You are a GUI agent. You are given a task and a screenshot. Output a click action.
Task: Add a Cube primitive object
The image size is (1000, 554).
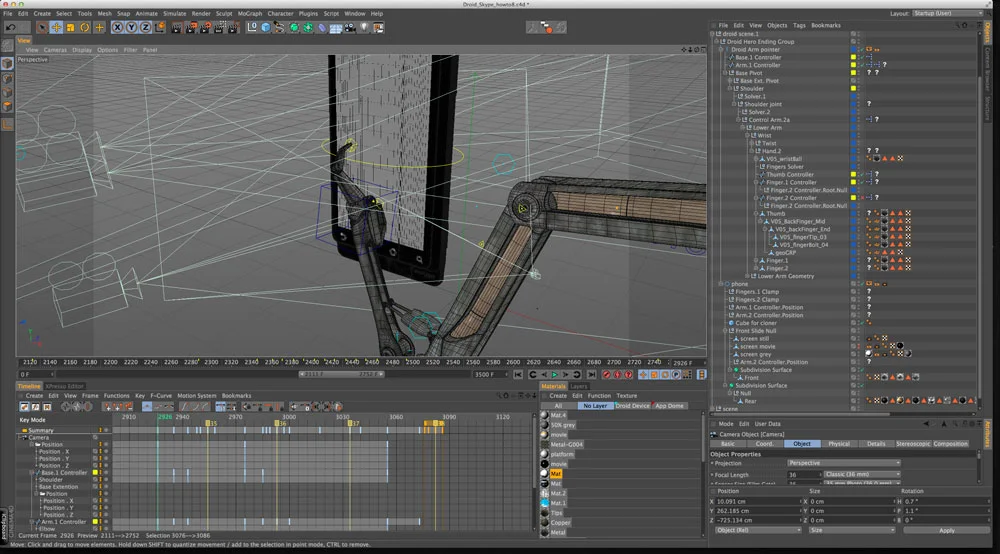point(266,27)
